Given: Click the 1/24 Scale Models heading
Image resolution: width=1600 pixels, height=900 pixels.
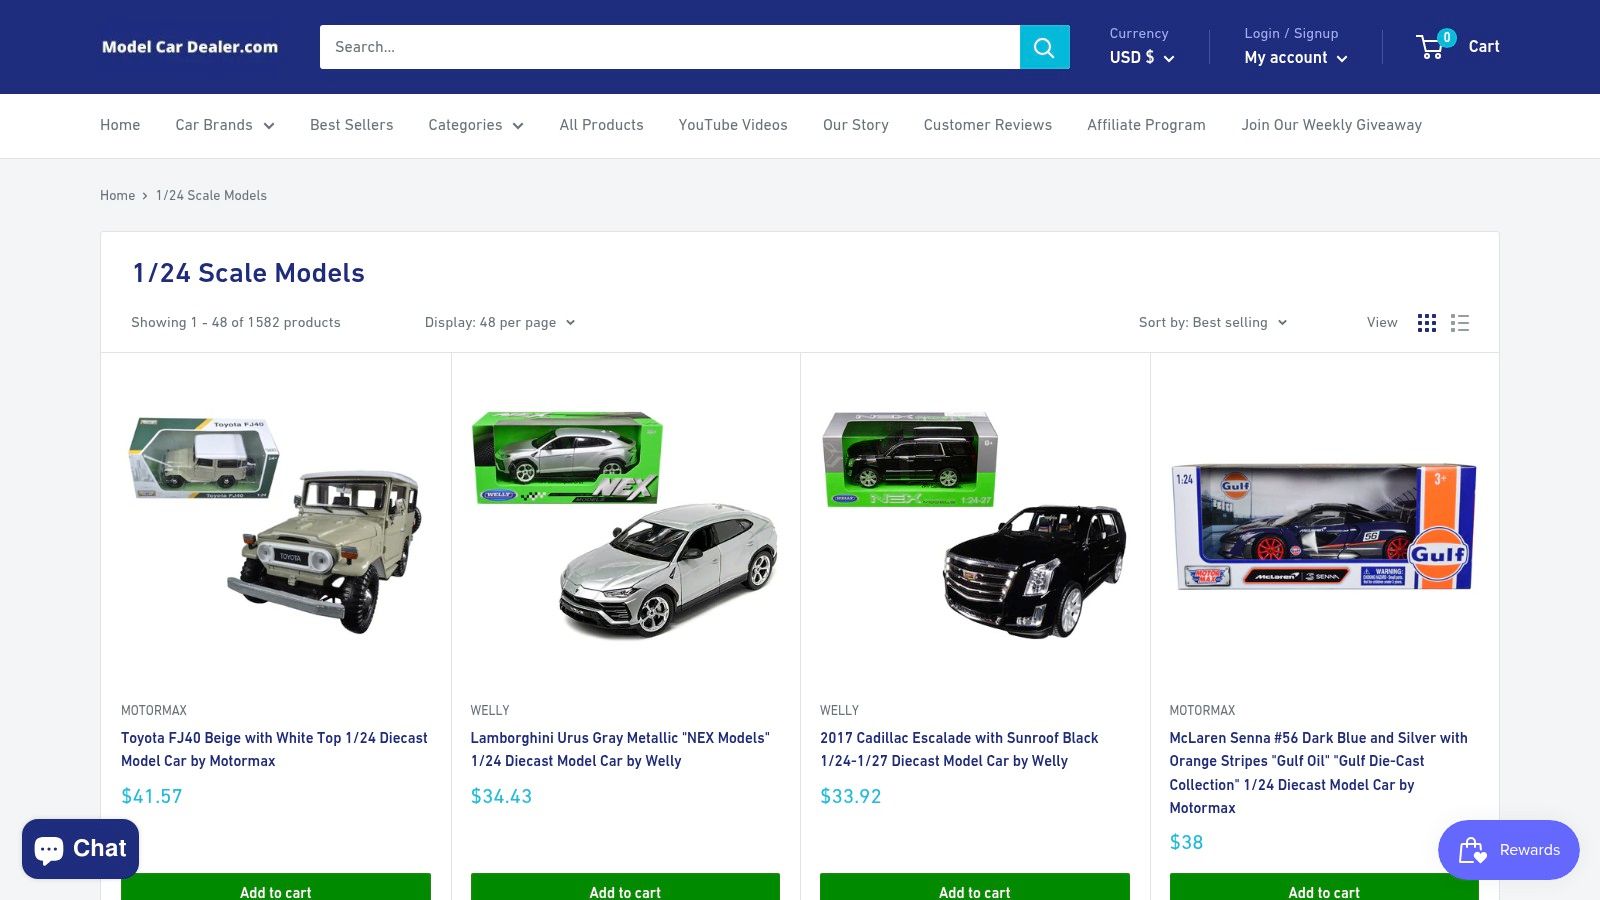Looking at the screenshot, I should coord(249,273).
